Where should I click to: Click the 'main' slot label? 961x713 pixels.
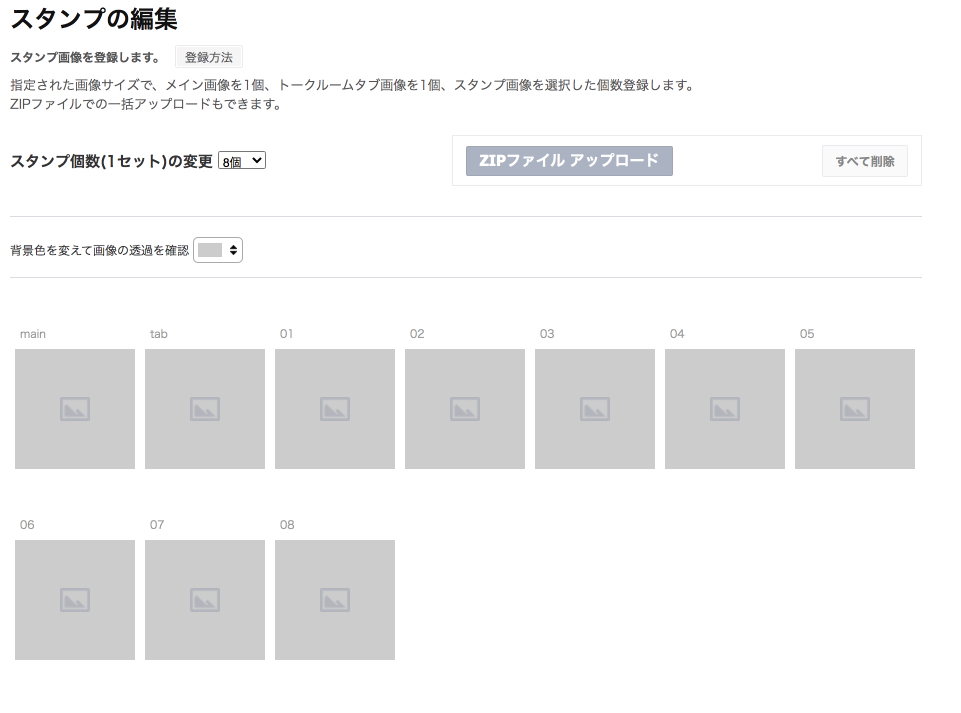[32, 334]
